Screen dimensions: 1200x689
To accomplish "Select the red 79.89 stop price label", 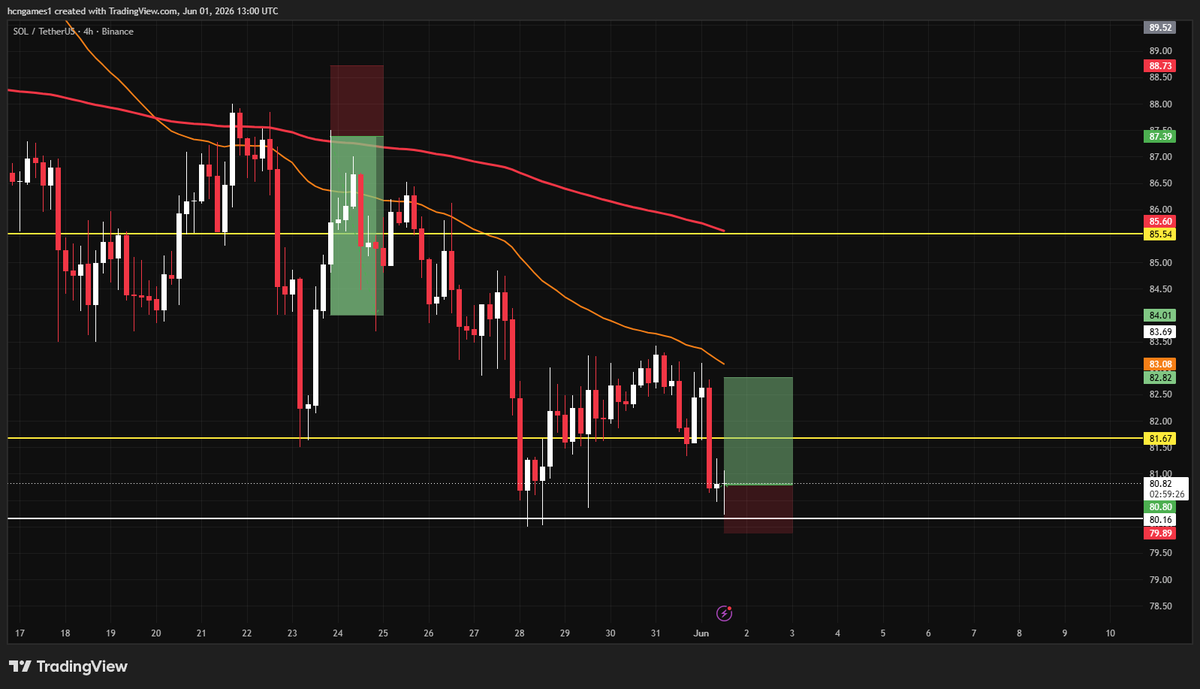I will pyautogui.click(x=1161, y=534).
